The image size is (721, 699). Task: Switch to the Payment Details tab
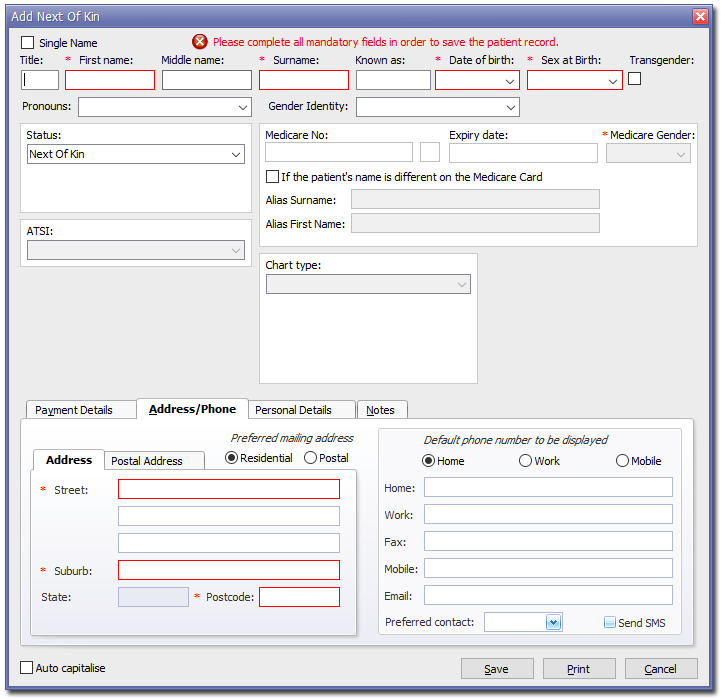[74, 410]
